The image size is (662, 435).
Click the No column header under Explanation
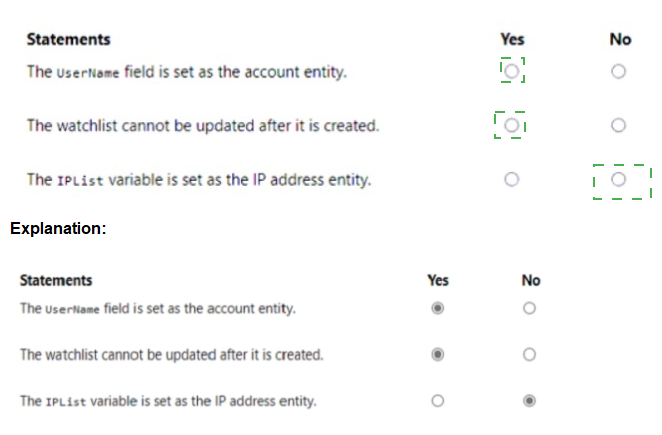[530, 280]
